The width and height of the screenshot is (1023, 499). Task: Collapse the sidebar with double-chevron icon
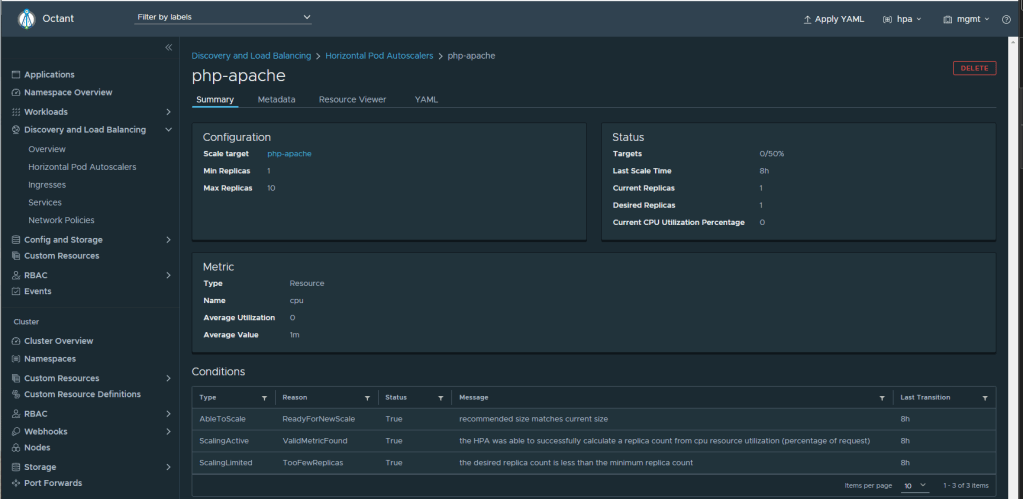(169, 48)
